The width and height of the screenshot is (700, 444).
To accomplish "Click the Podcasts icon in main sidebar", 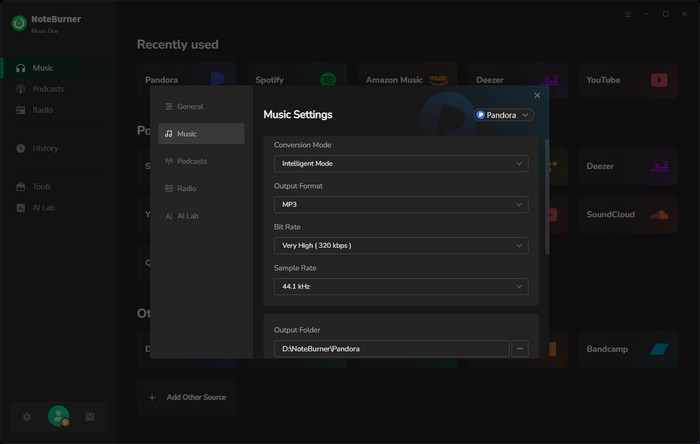I will pos(21,89).
